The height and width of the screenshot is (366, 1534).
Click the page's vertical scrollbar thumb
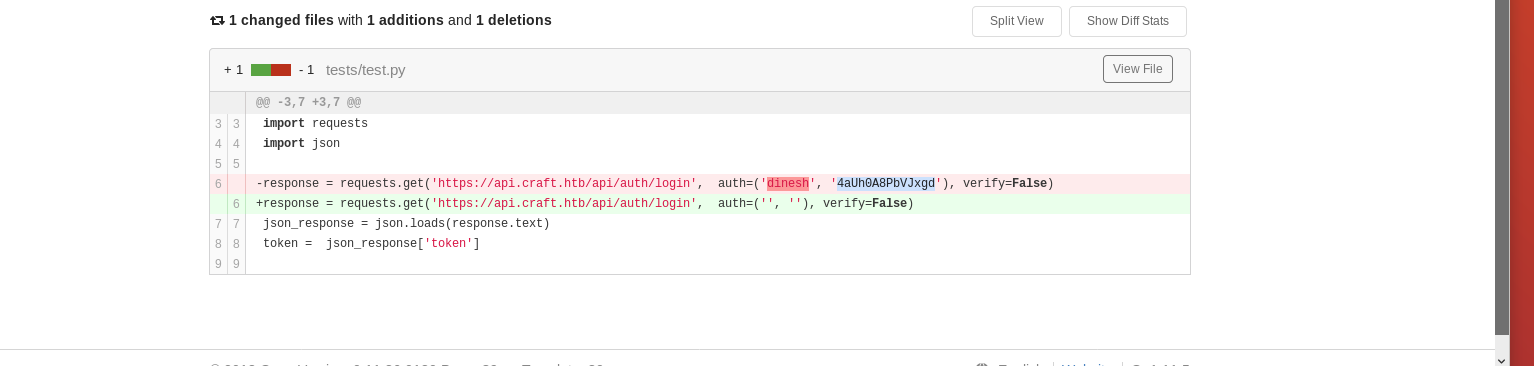[x=1501, y=167]
